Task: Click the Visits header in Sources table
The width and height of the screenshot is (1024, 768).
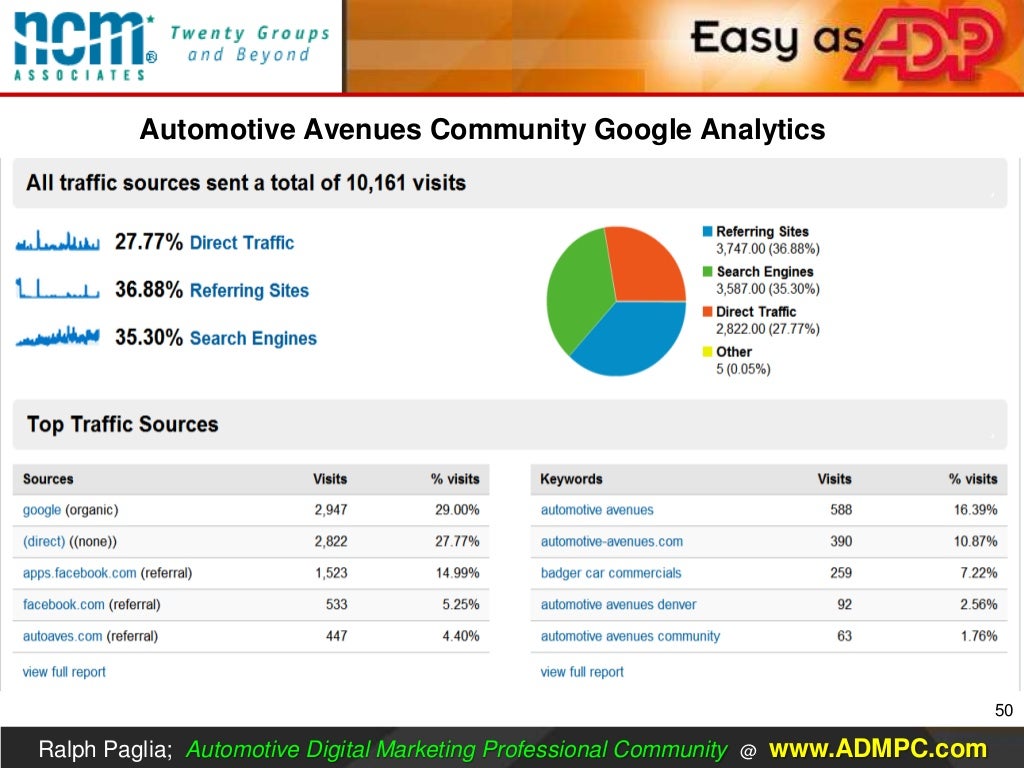Action: [330, 479]
